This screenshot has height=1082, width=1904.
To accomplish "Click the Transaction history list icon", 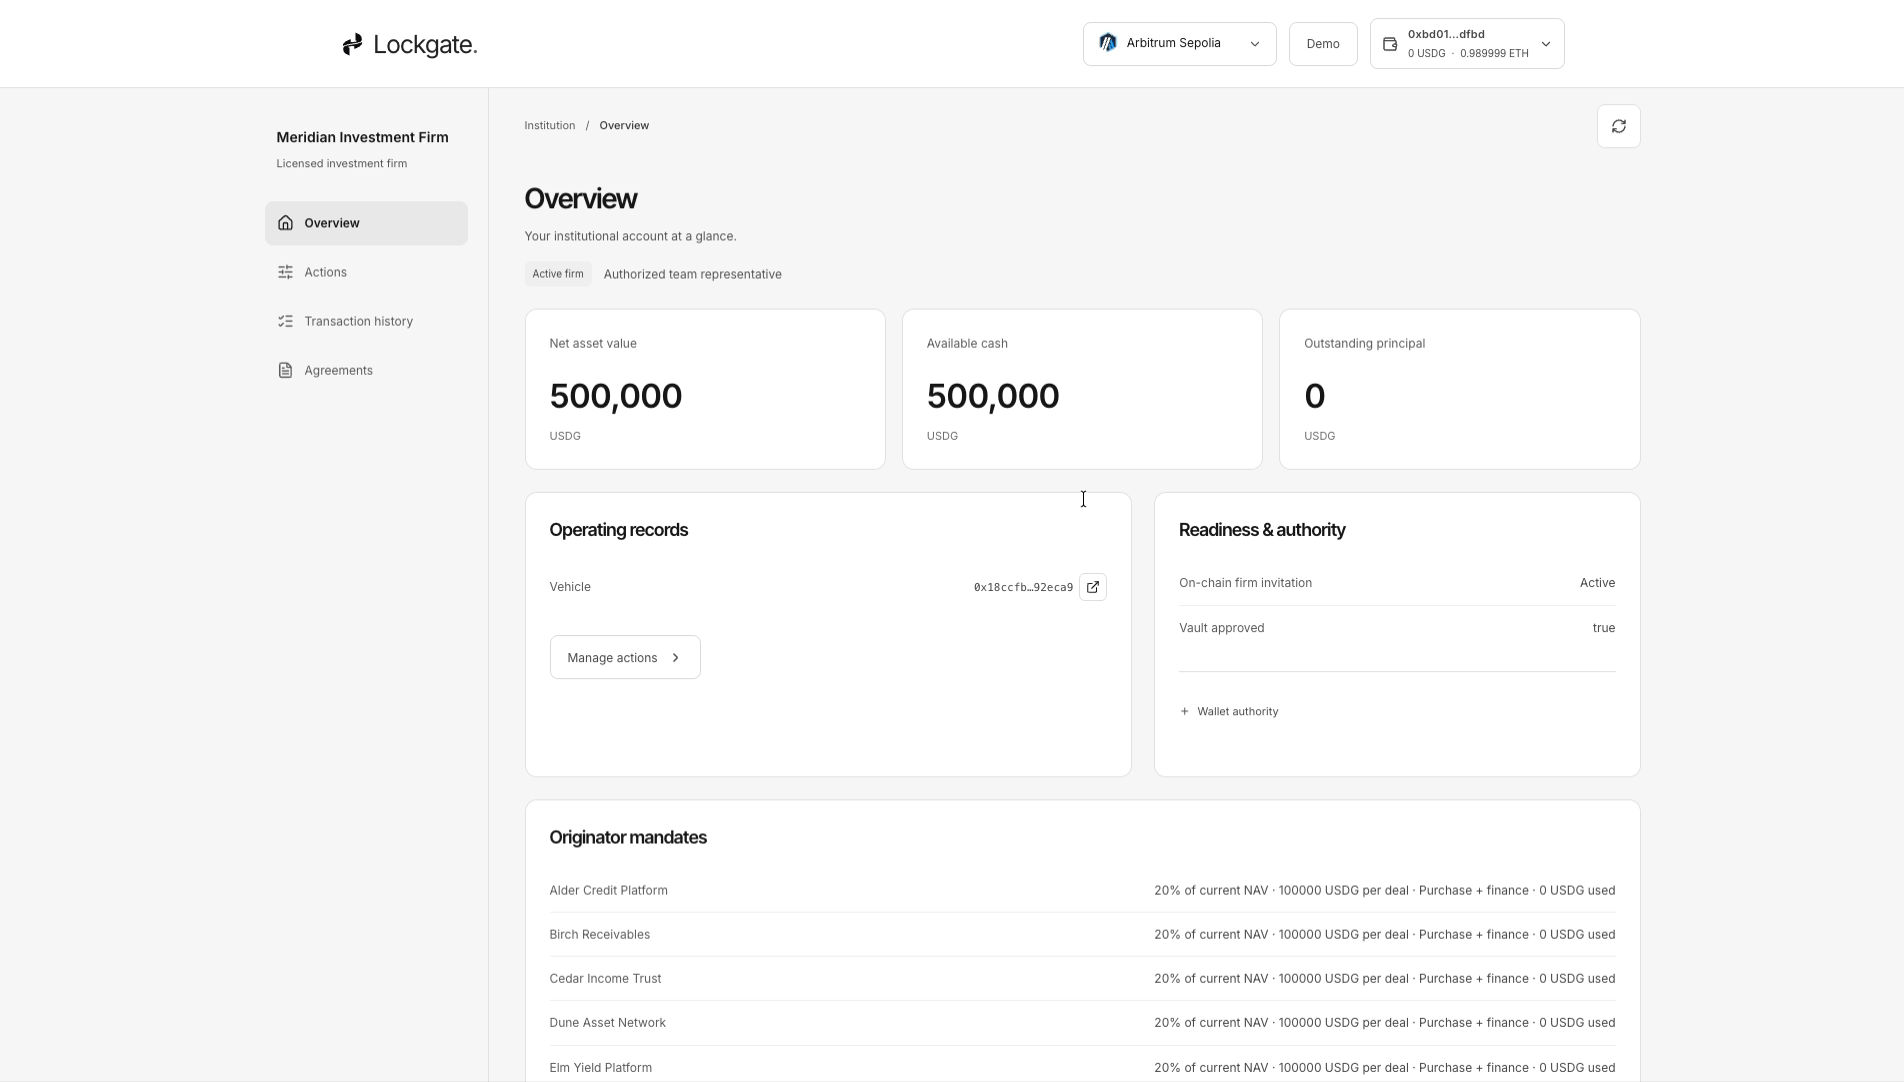I will (x=285, y=321).
